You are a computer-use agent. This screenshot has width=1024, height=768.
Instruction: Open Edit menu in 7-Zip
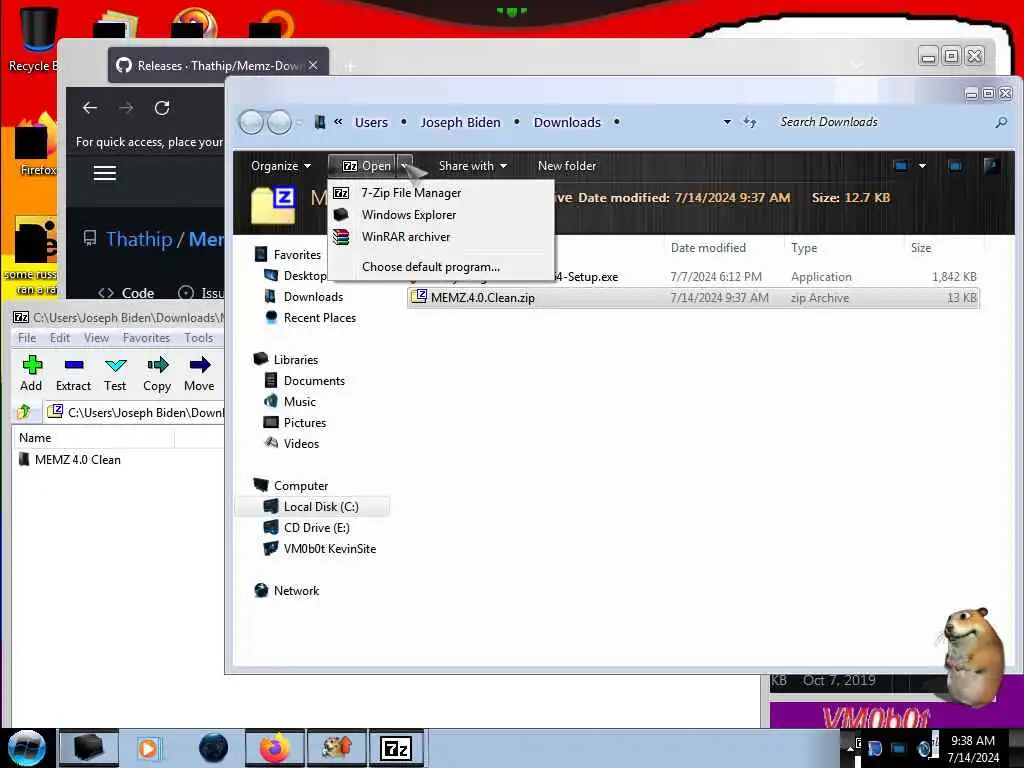(59, 338)
